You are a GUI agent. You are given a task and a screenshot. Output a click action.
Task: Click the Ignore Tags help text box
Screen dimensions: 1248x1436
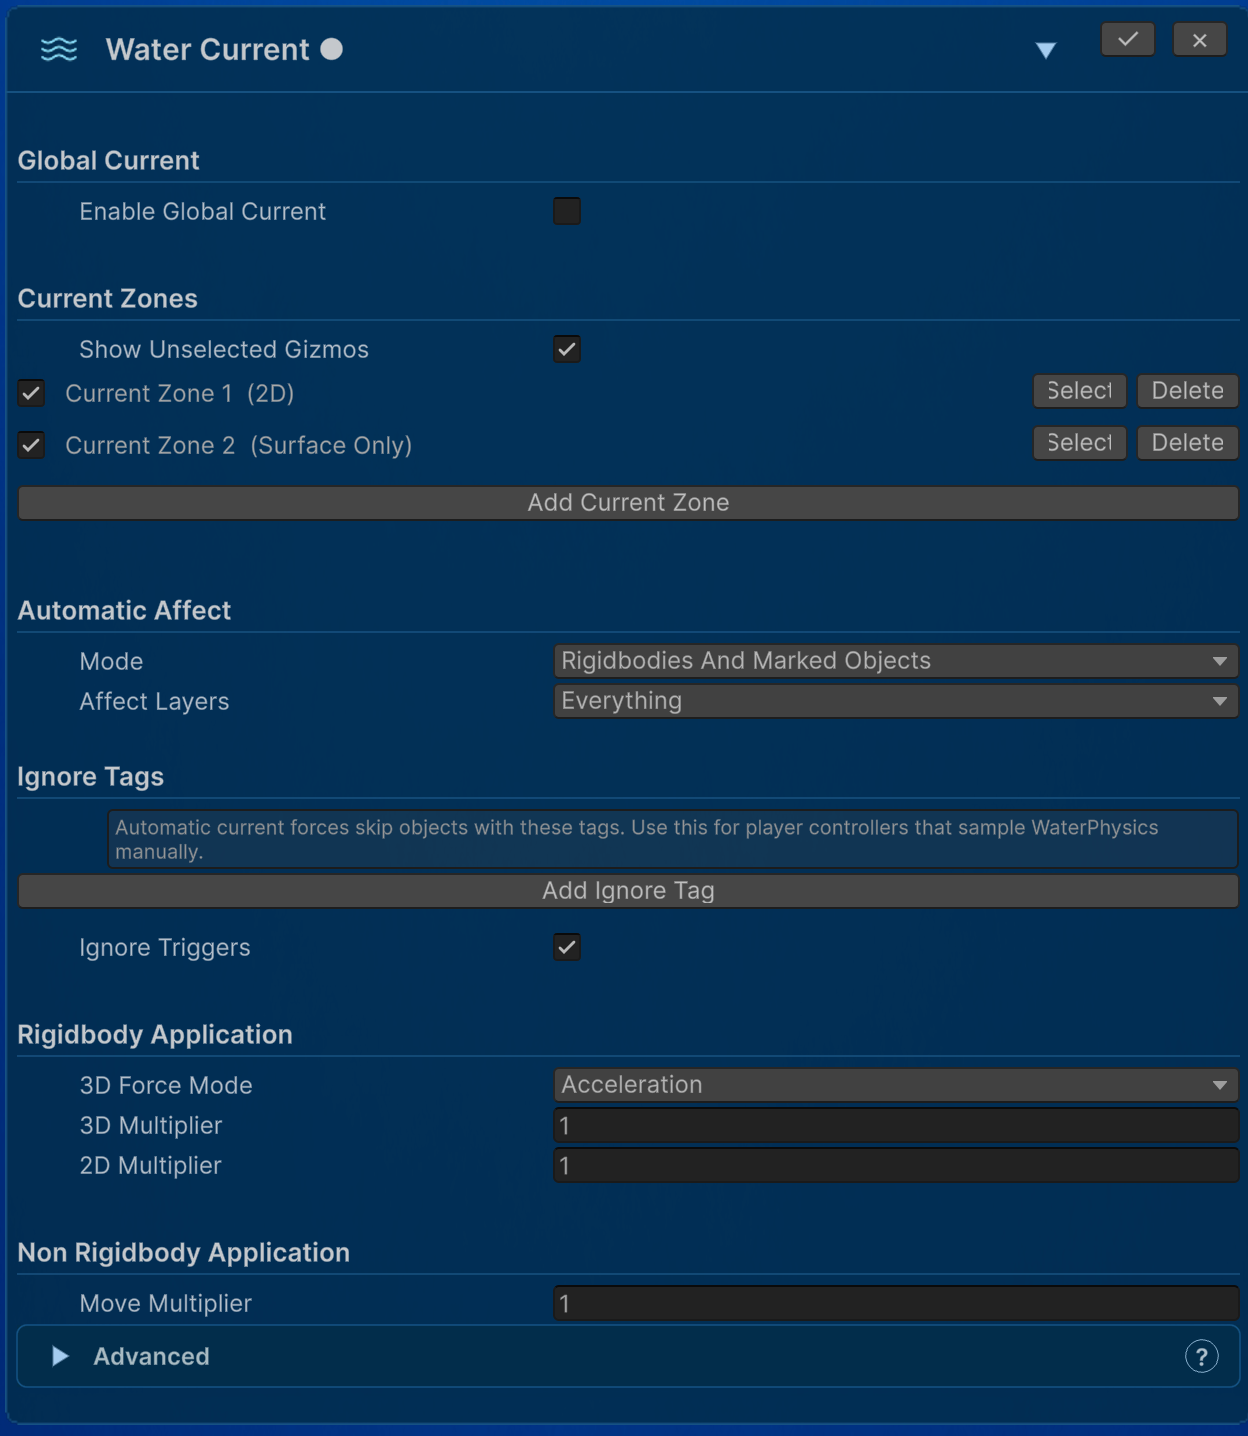coord(673,839)
